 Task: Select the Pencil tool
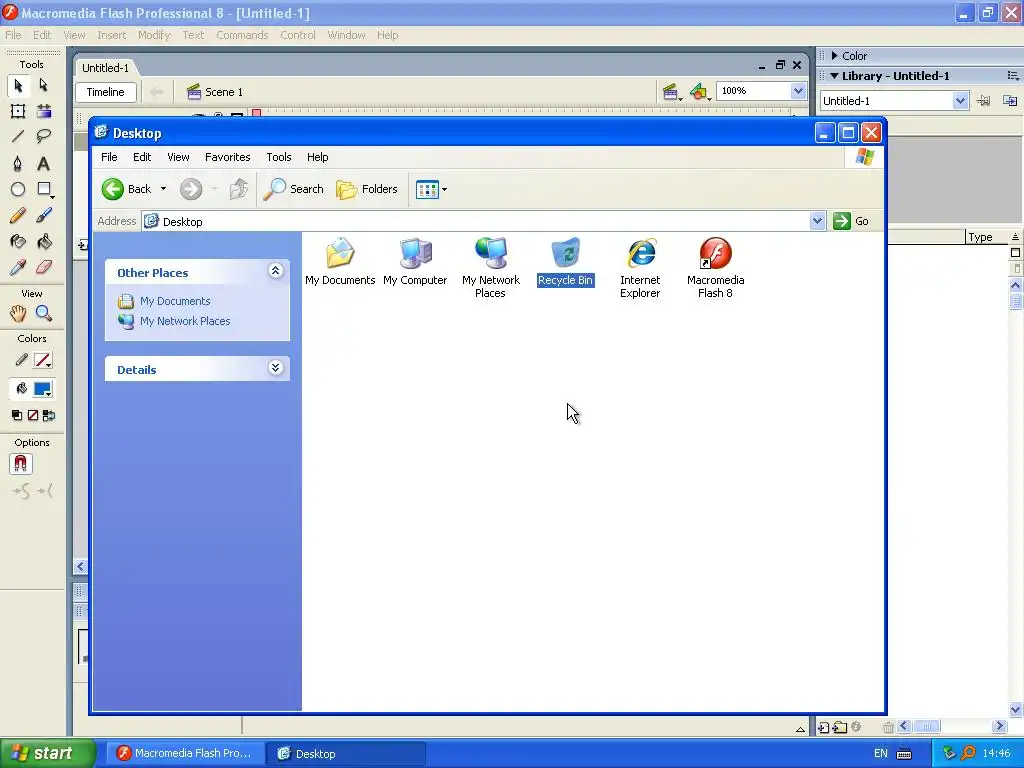18,216
